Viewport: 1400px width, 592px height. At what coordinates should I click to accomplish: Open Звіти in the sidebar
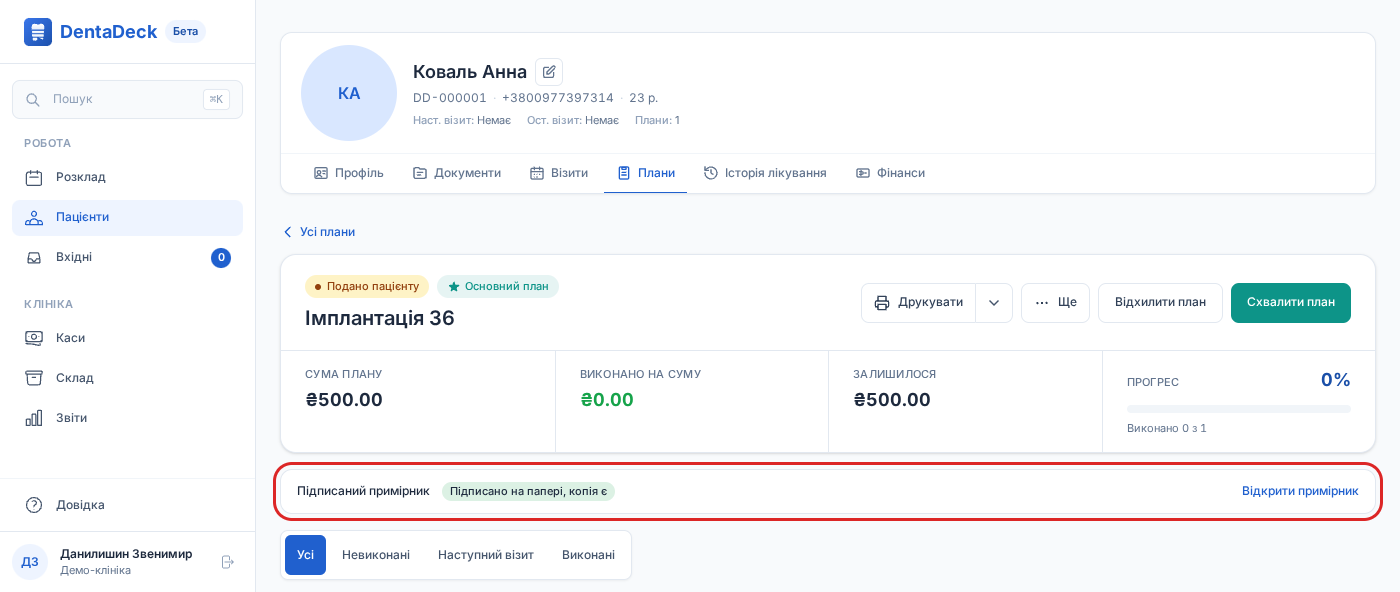pyautogui.click(x=127, y=418)
